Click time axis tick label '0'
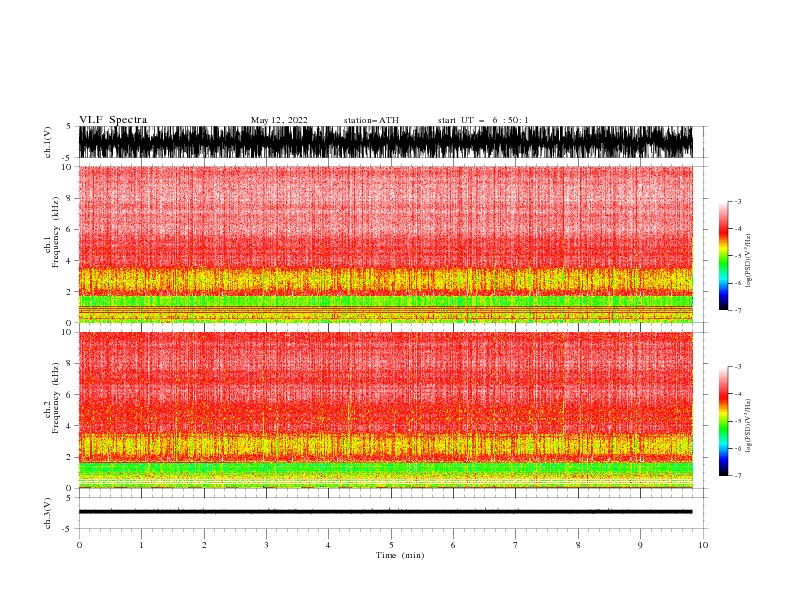Screen dimensions: 792x612 (79, 545)
